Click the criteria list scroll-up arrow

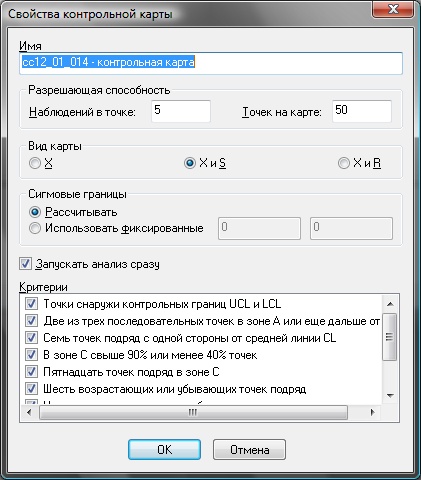pyautogui.click(x=390, y=304)
